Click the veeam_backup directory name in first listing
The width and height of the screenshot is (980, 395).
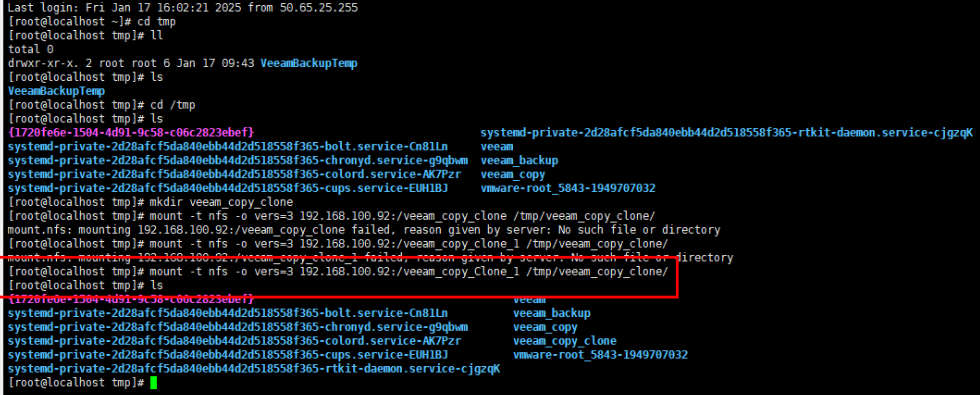coord(519,160)
